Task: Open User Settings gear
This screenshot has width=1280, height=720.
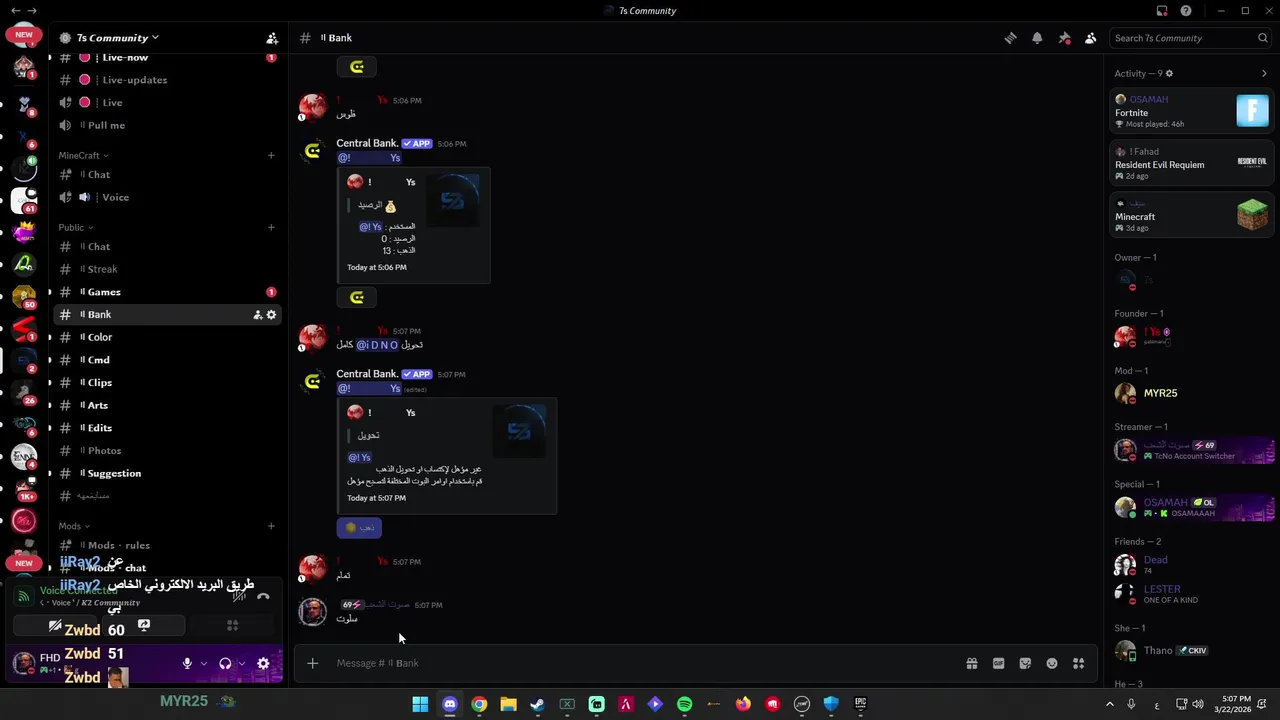Action: click(x=263, y=663)
